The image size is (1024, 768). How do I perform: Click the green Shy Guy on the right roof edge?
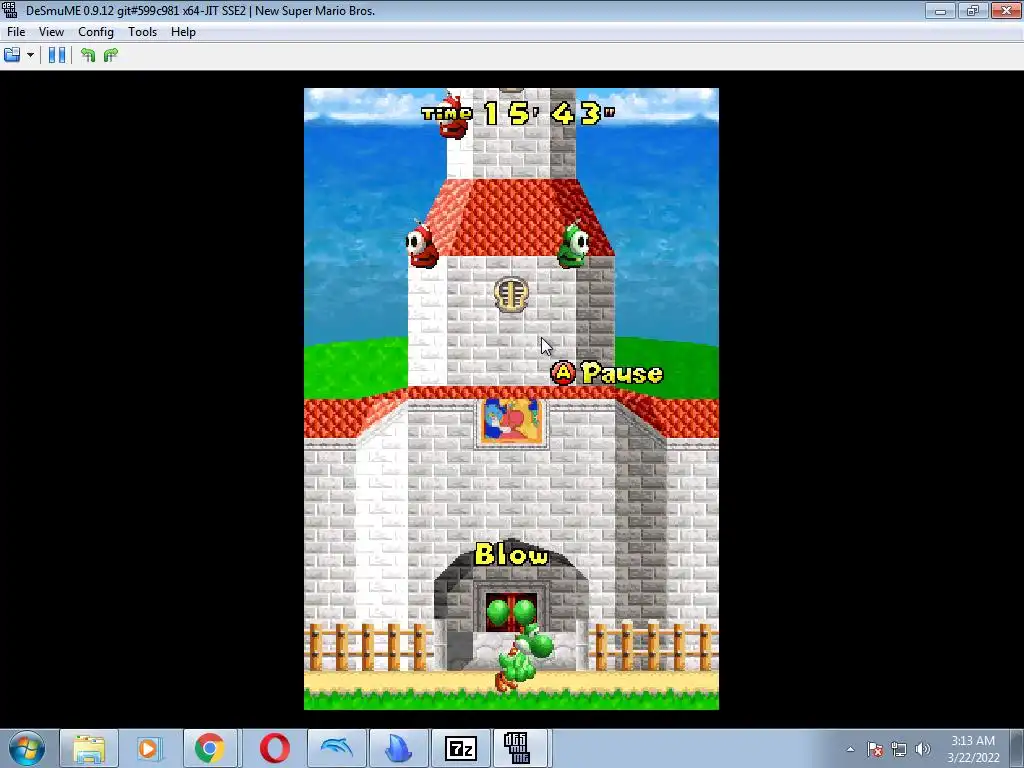(x=574, y=244)
